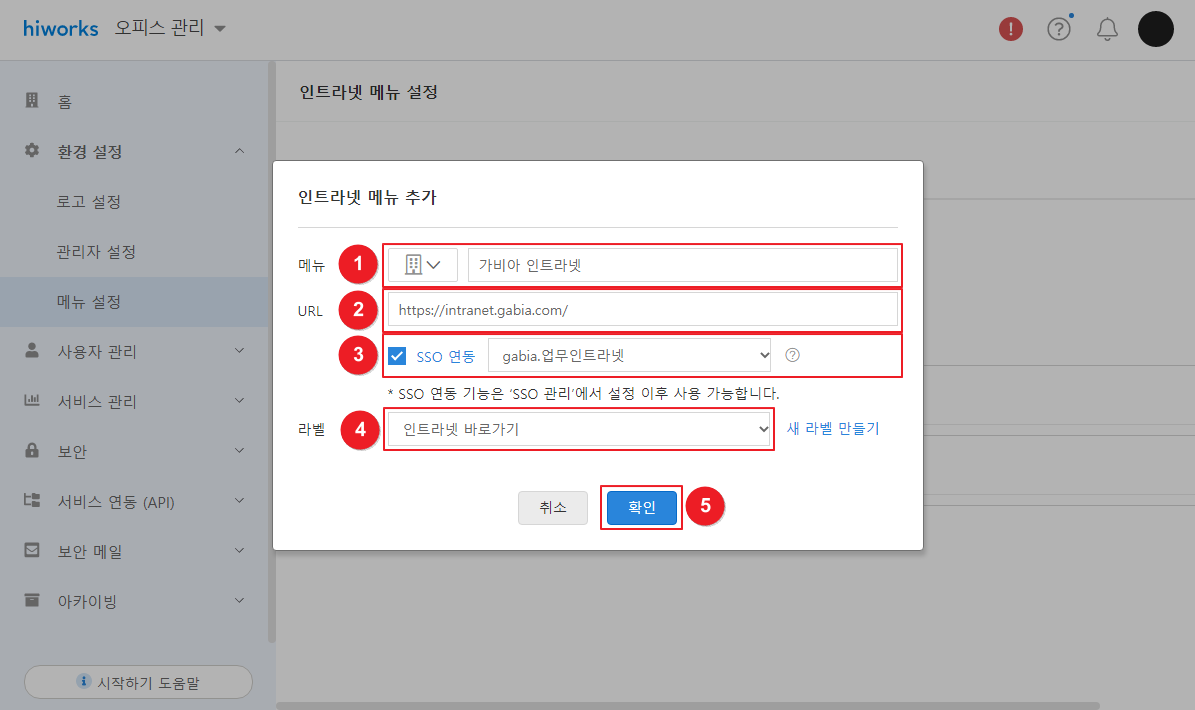
Task: Click the 사용자 관리 person icon
Action: (32, 350)
